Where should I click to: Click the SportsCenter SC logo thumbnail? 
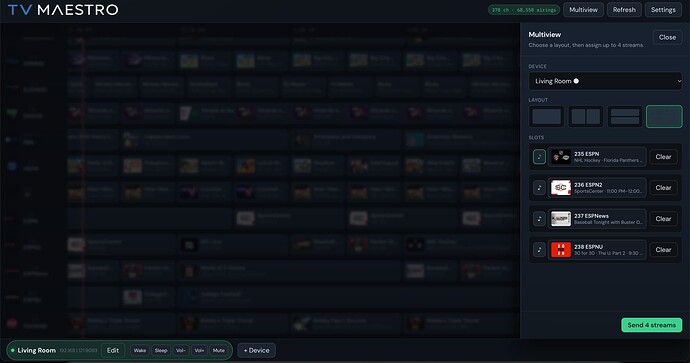point(561,188)
